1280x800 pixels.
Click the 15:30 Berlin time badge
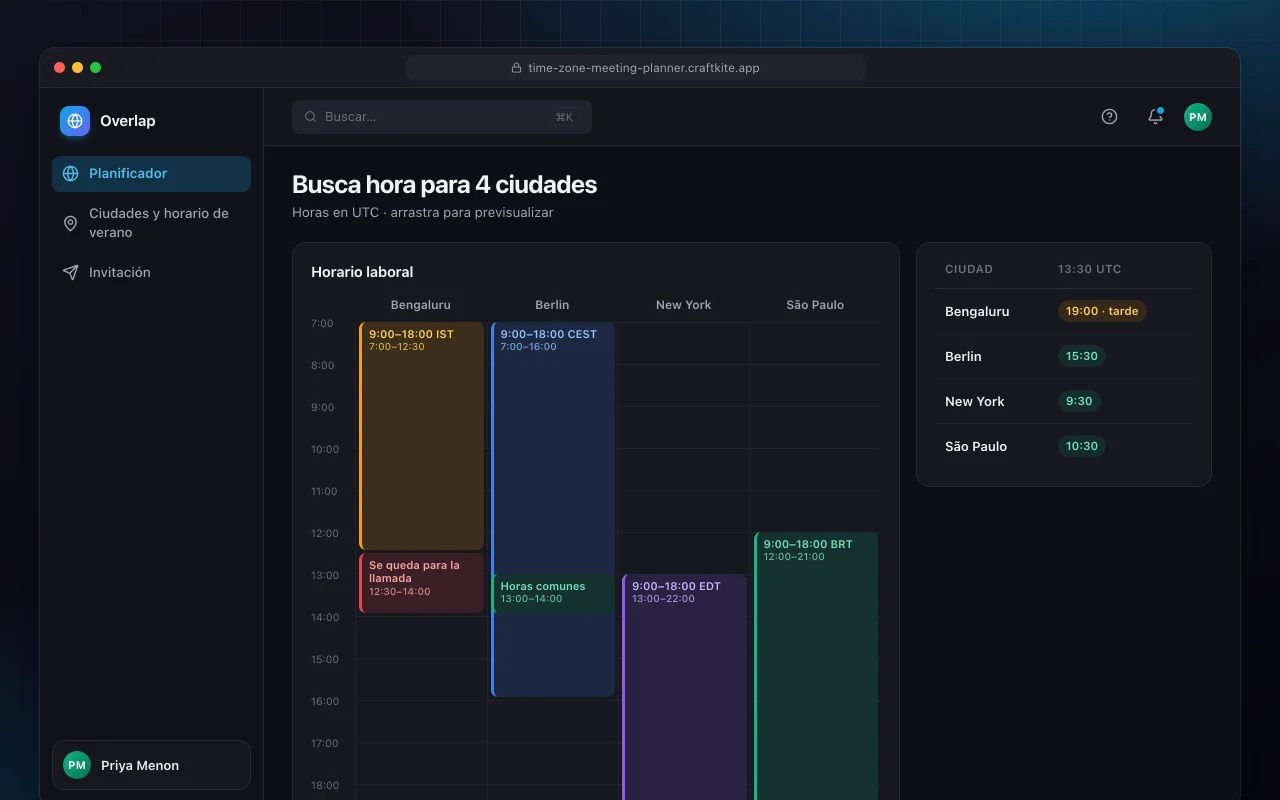point(1082,356)
